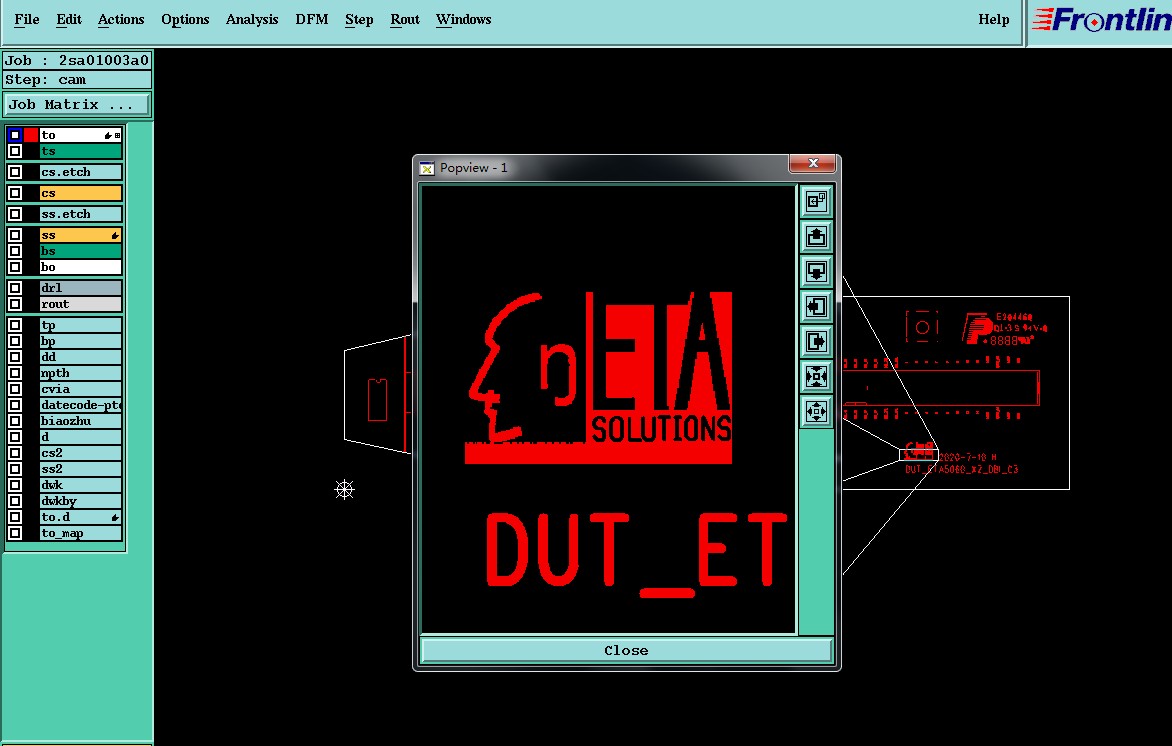1172x746 pixels.
Task: Click the Popview pan down arrow icon
Action: coord(816,271)
